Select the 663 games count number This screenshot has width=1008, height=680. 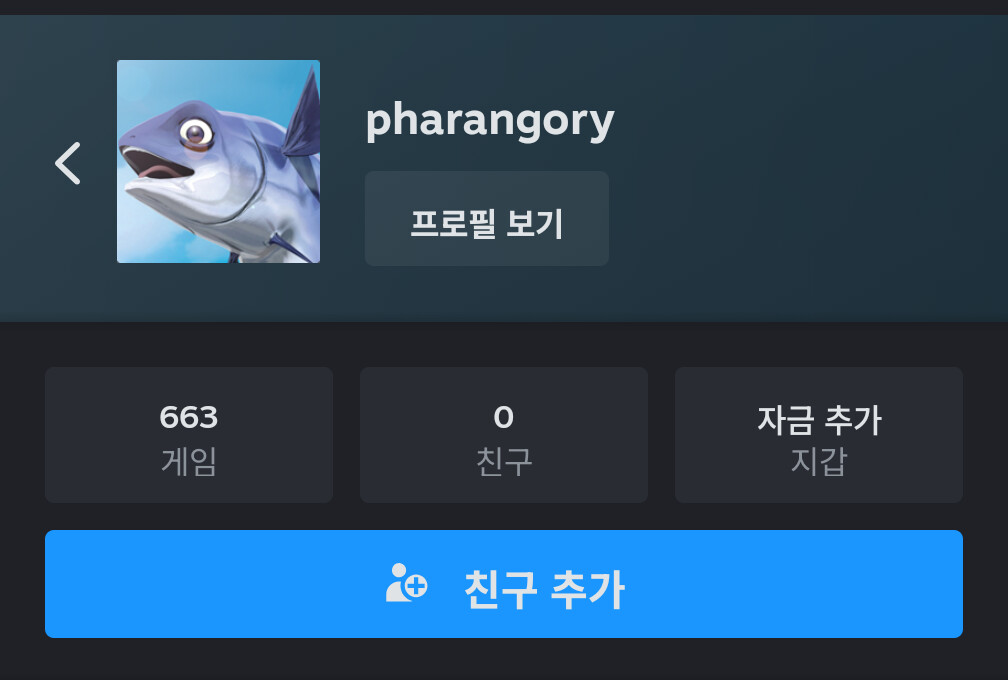pos(189,418)
